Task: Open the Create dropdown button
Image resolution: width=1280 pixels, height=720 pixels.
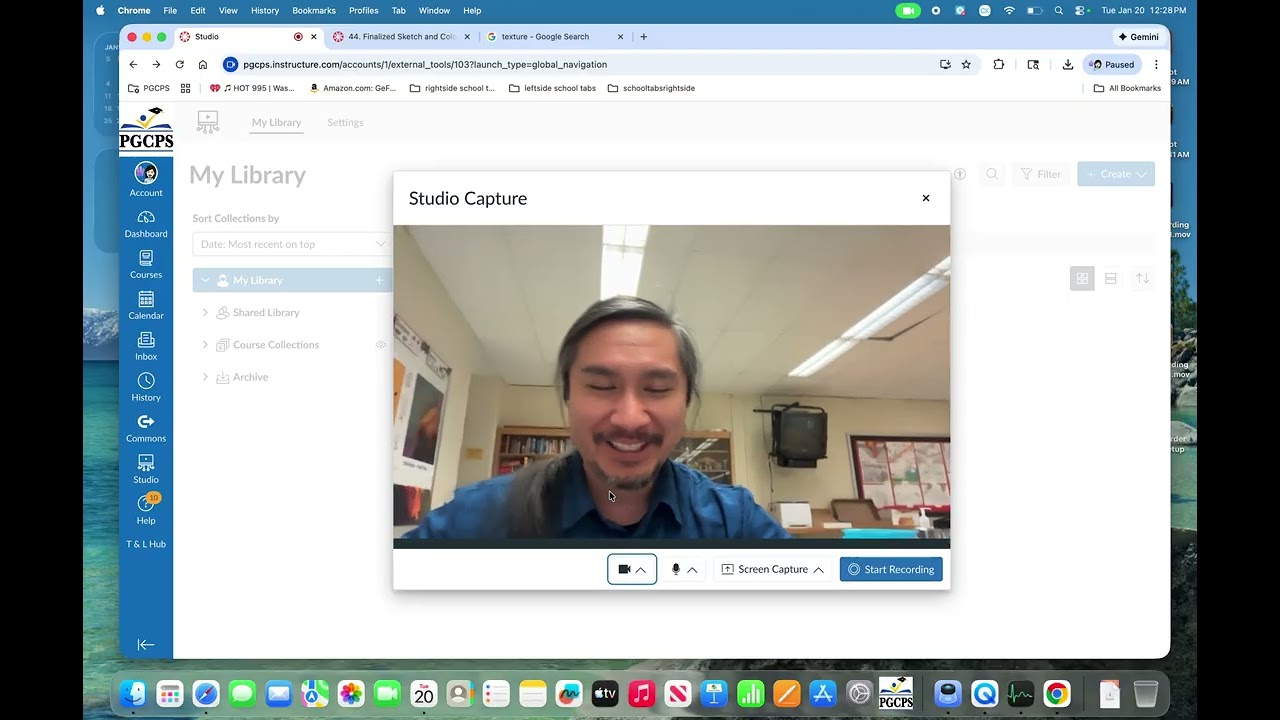Action: (x=1116, y=174)
